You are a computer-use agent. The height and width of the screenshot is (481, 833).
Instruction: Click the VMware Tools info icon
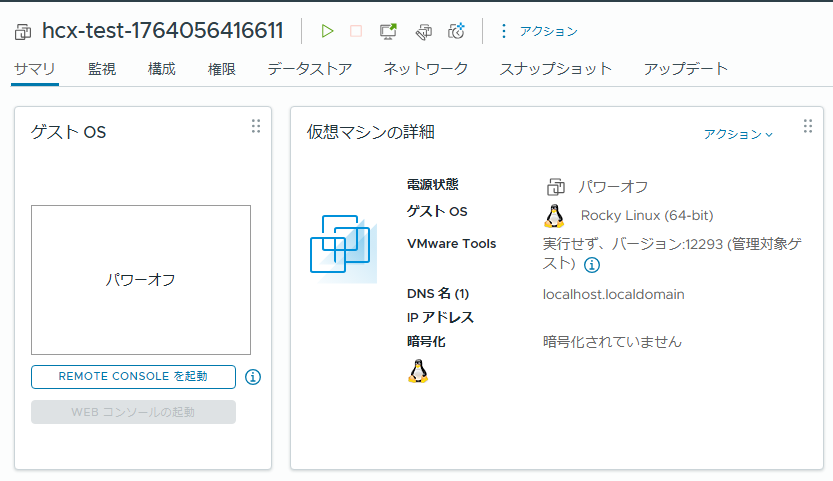592,265
